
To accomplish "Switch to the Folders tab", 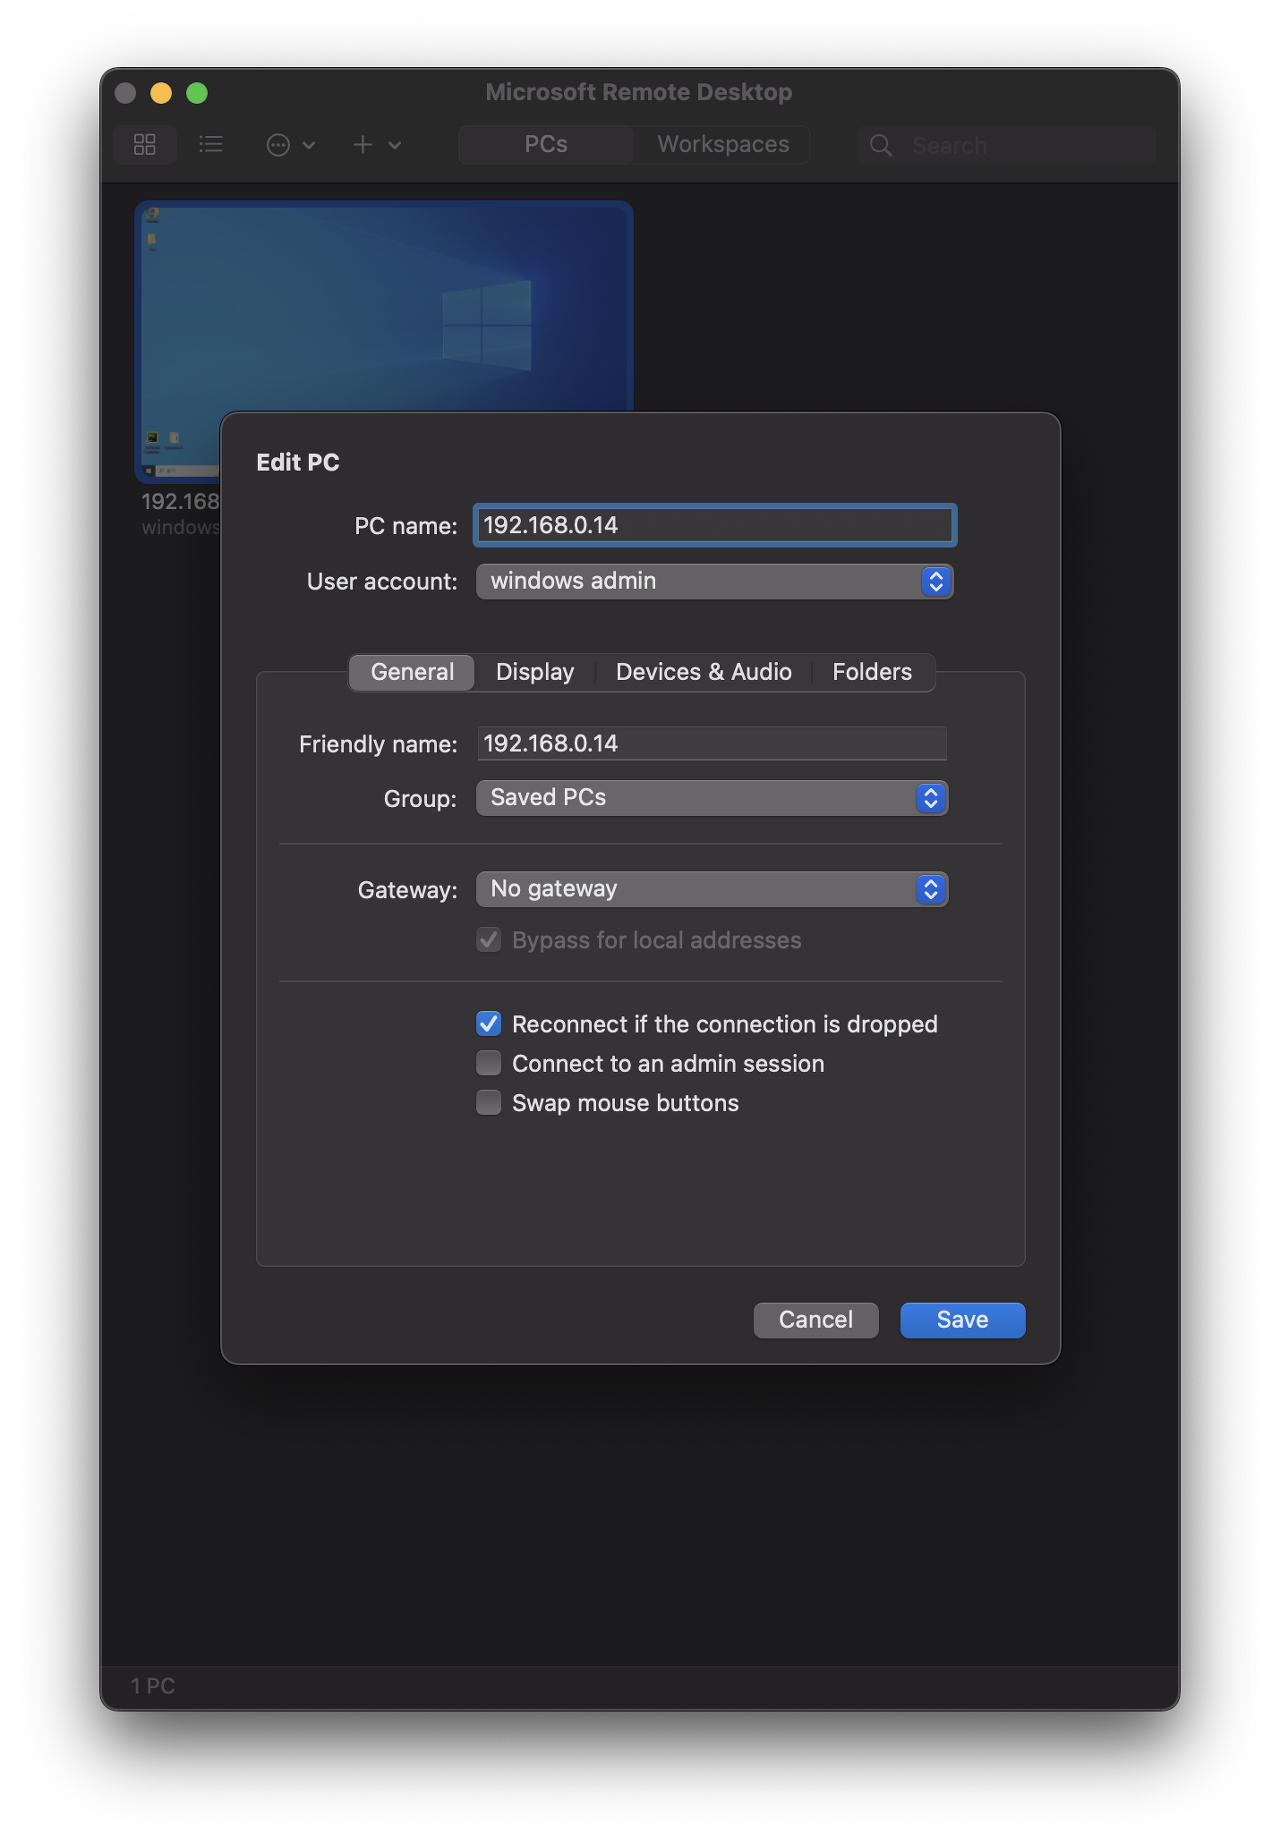I will [x=872, y=672].
